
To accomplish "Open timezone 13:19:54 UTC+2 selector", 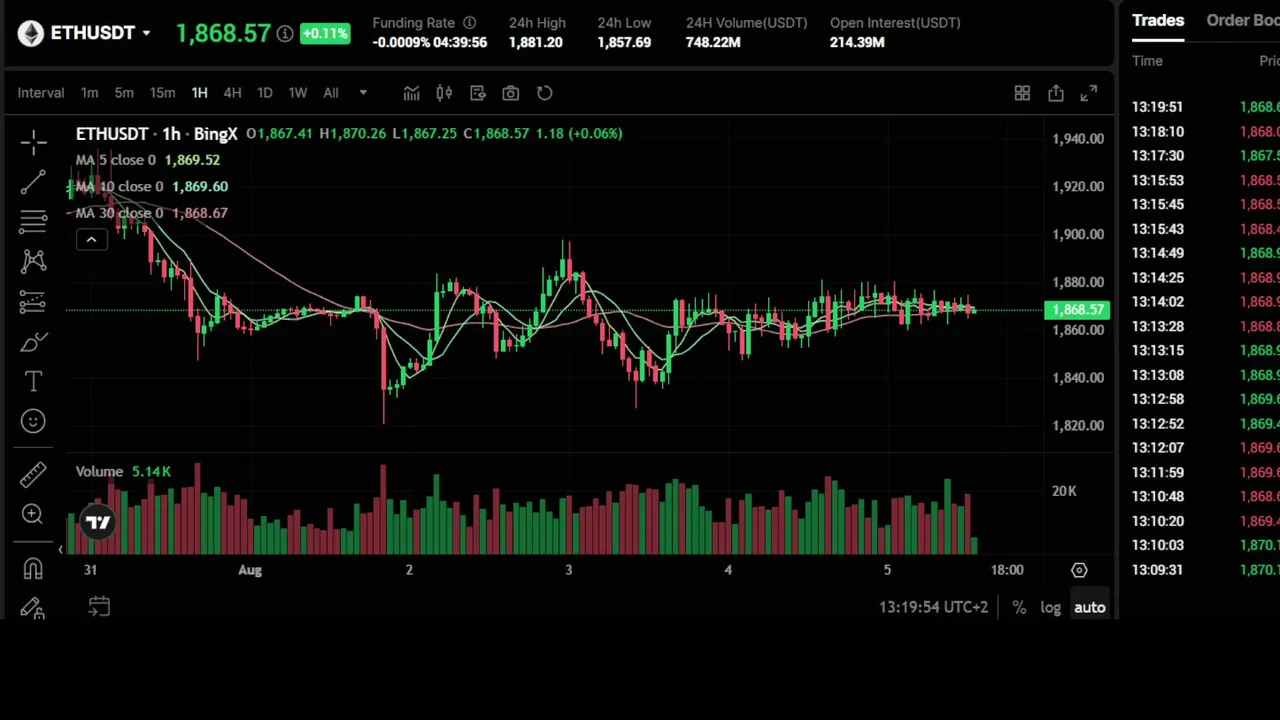I will (x=933, y=607).
